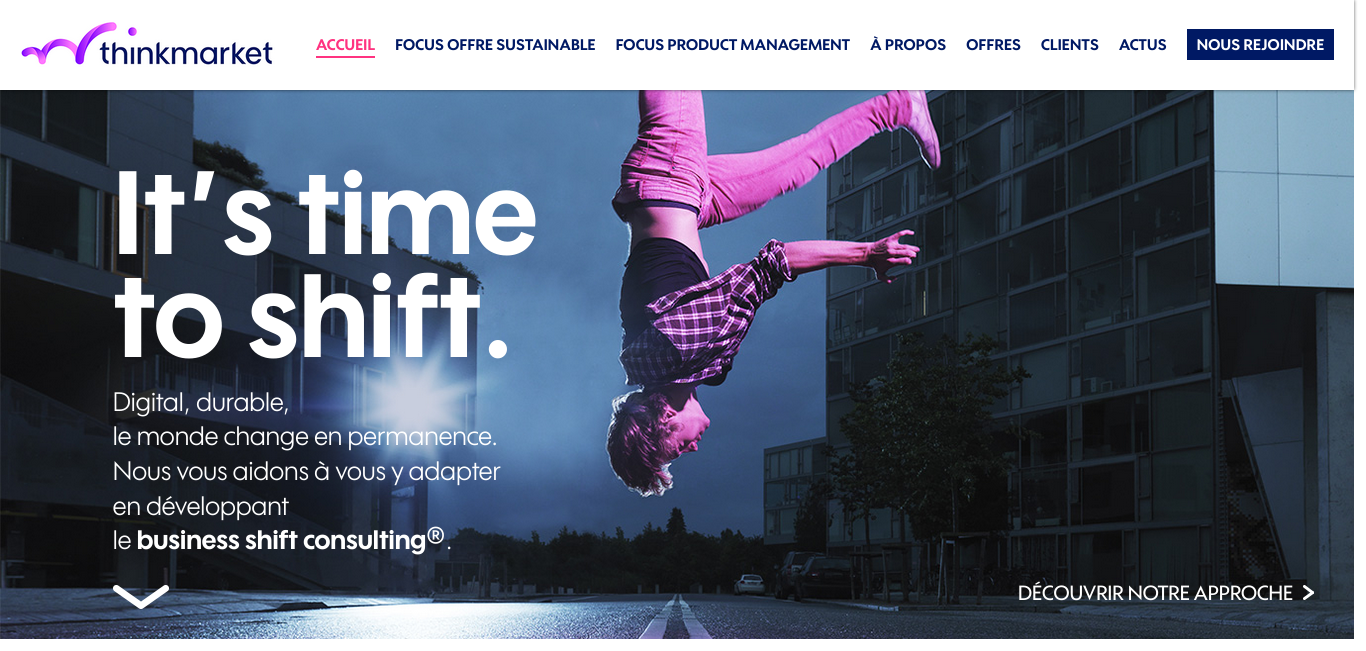
Task: Open the OFFRES navigation entry
Action: [x=993, y=45]
